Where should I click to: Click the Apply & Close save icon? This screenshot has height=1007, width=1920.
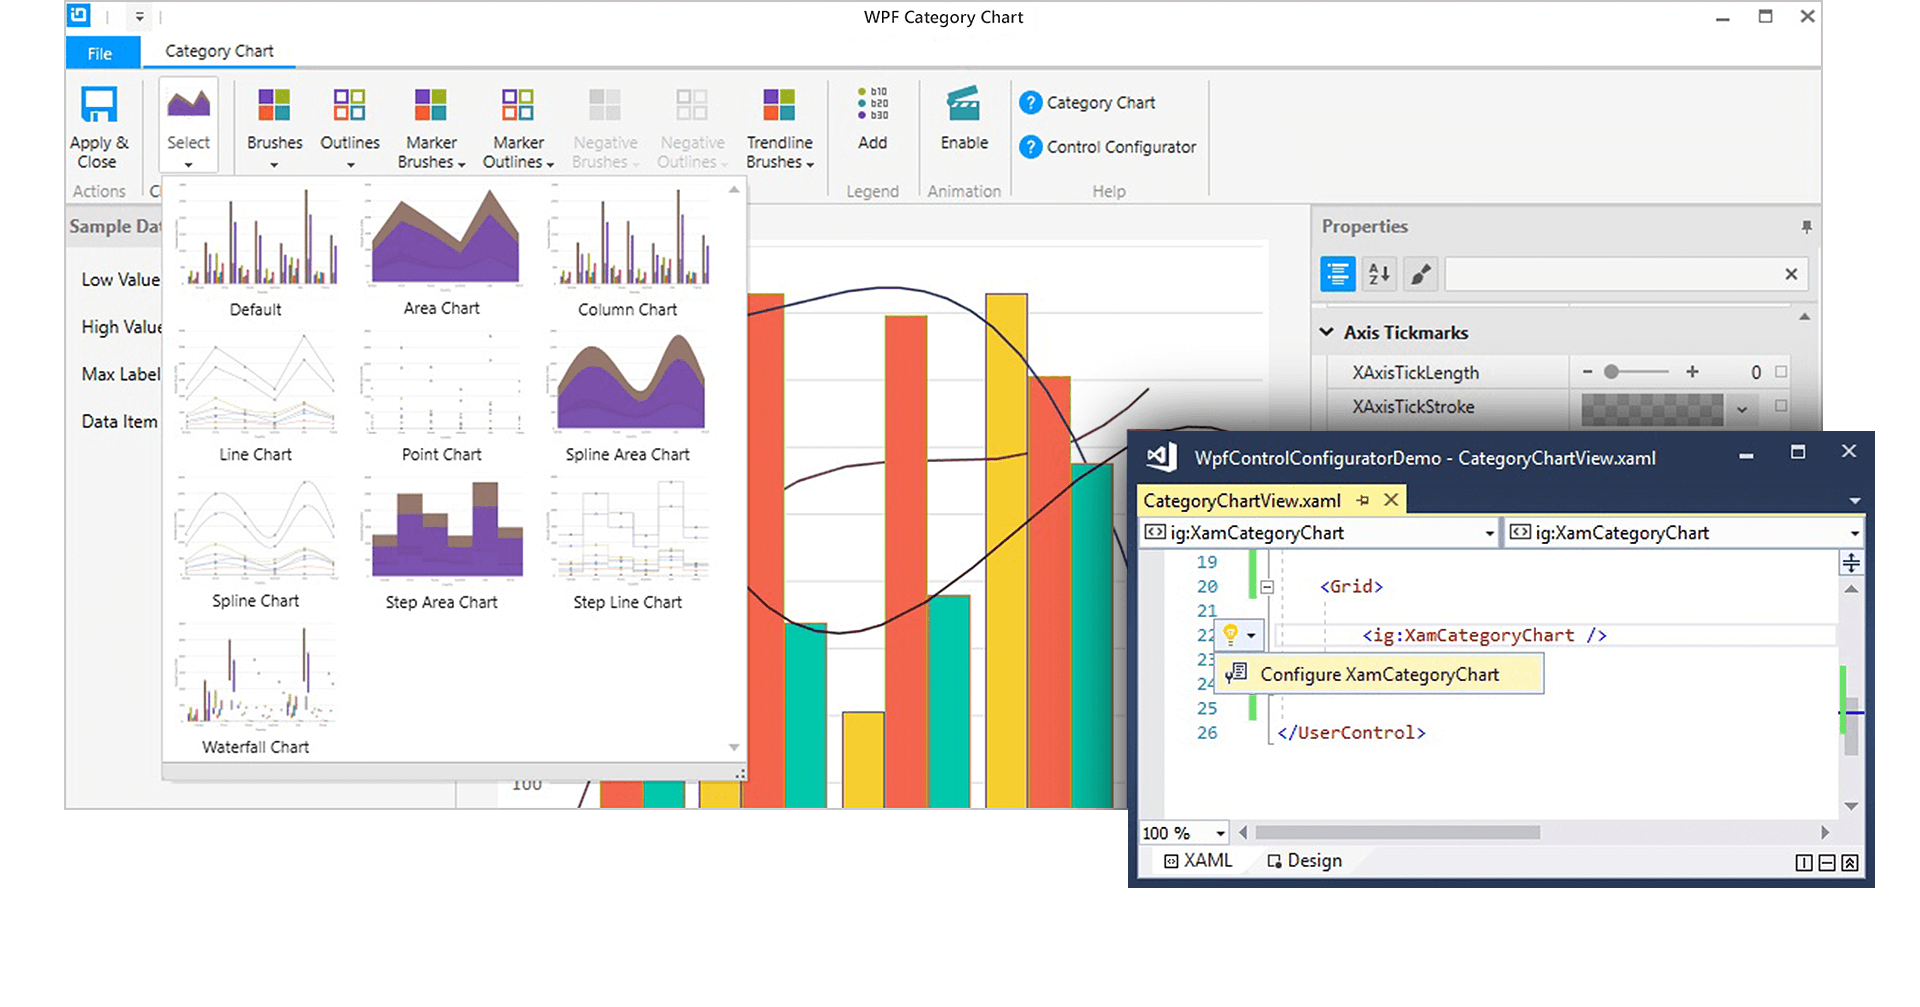pyautogui.click(x=98, y=105)
